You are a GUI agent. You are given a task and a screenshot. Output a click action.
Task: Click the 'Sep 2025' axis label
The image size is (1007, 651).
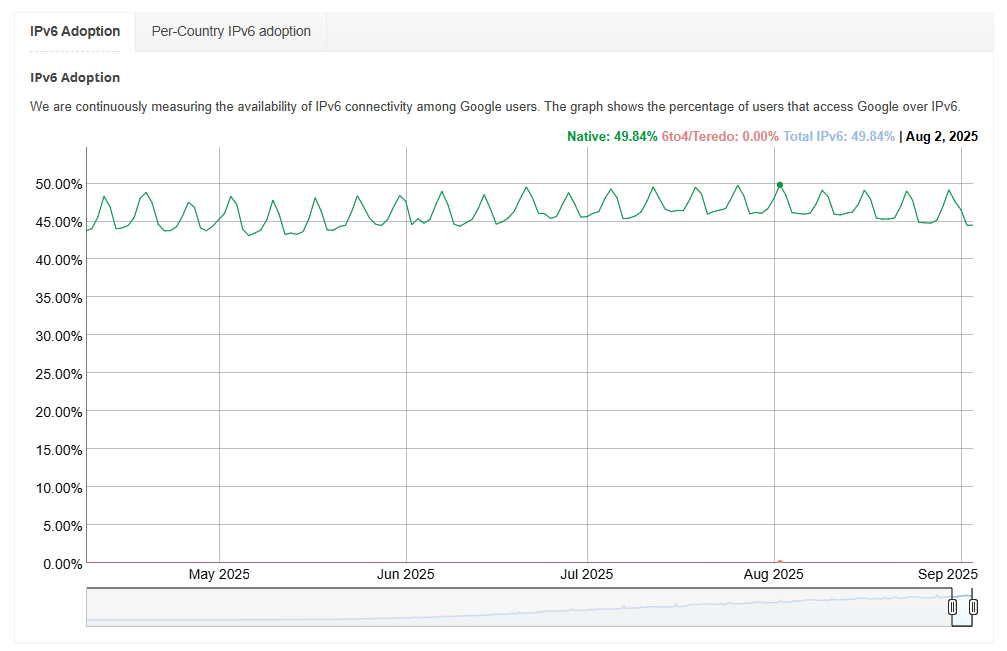(948, 574)
